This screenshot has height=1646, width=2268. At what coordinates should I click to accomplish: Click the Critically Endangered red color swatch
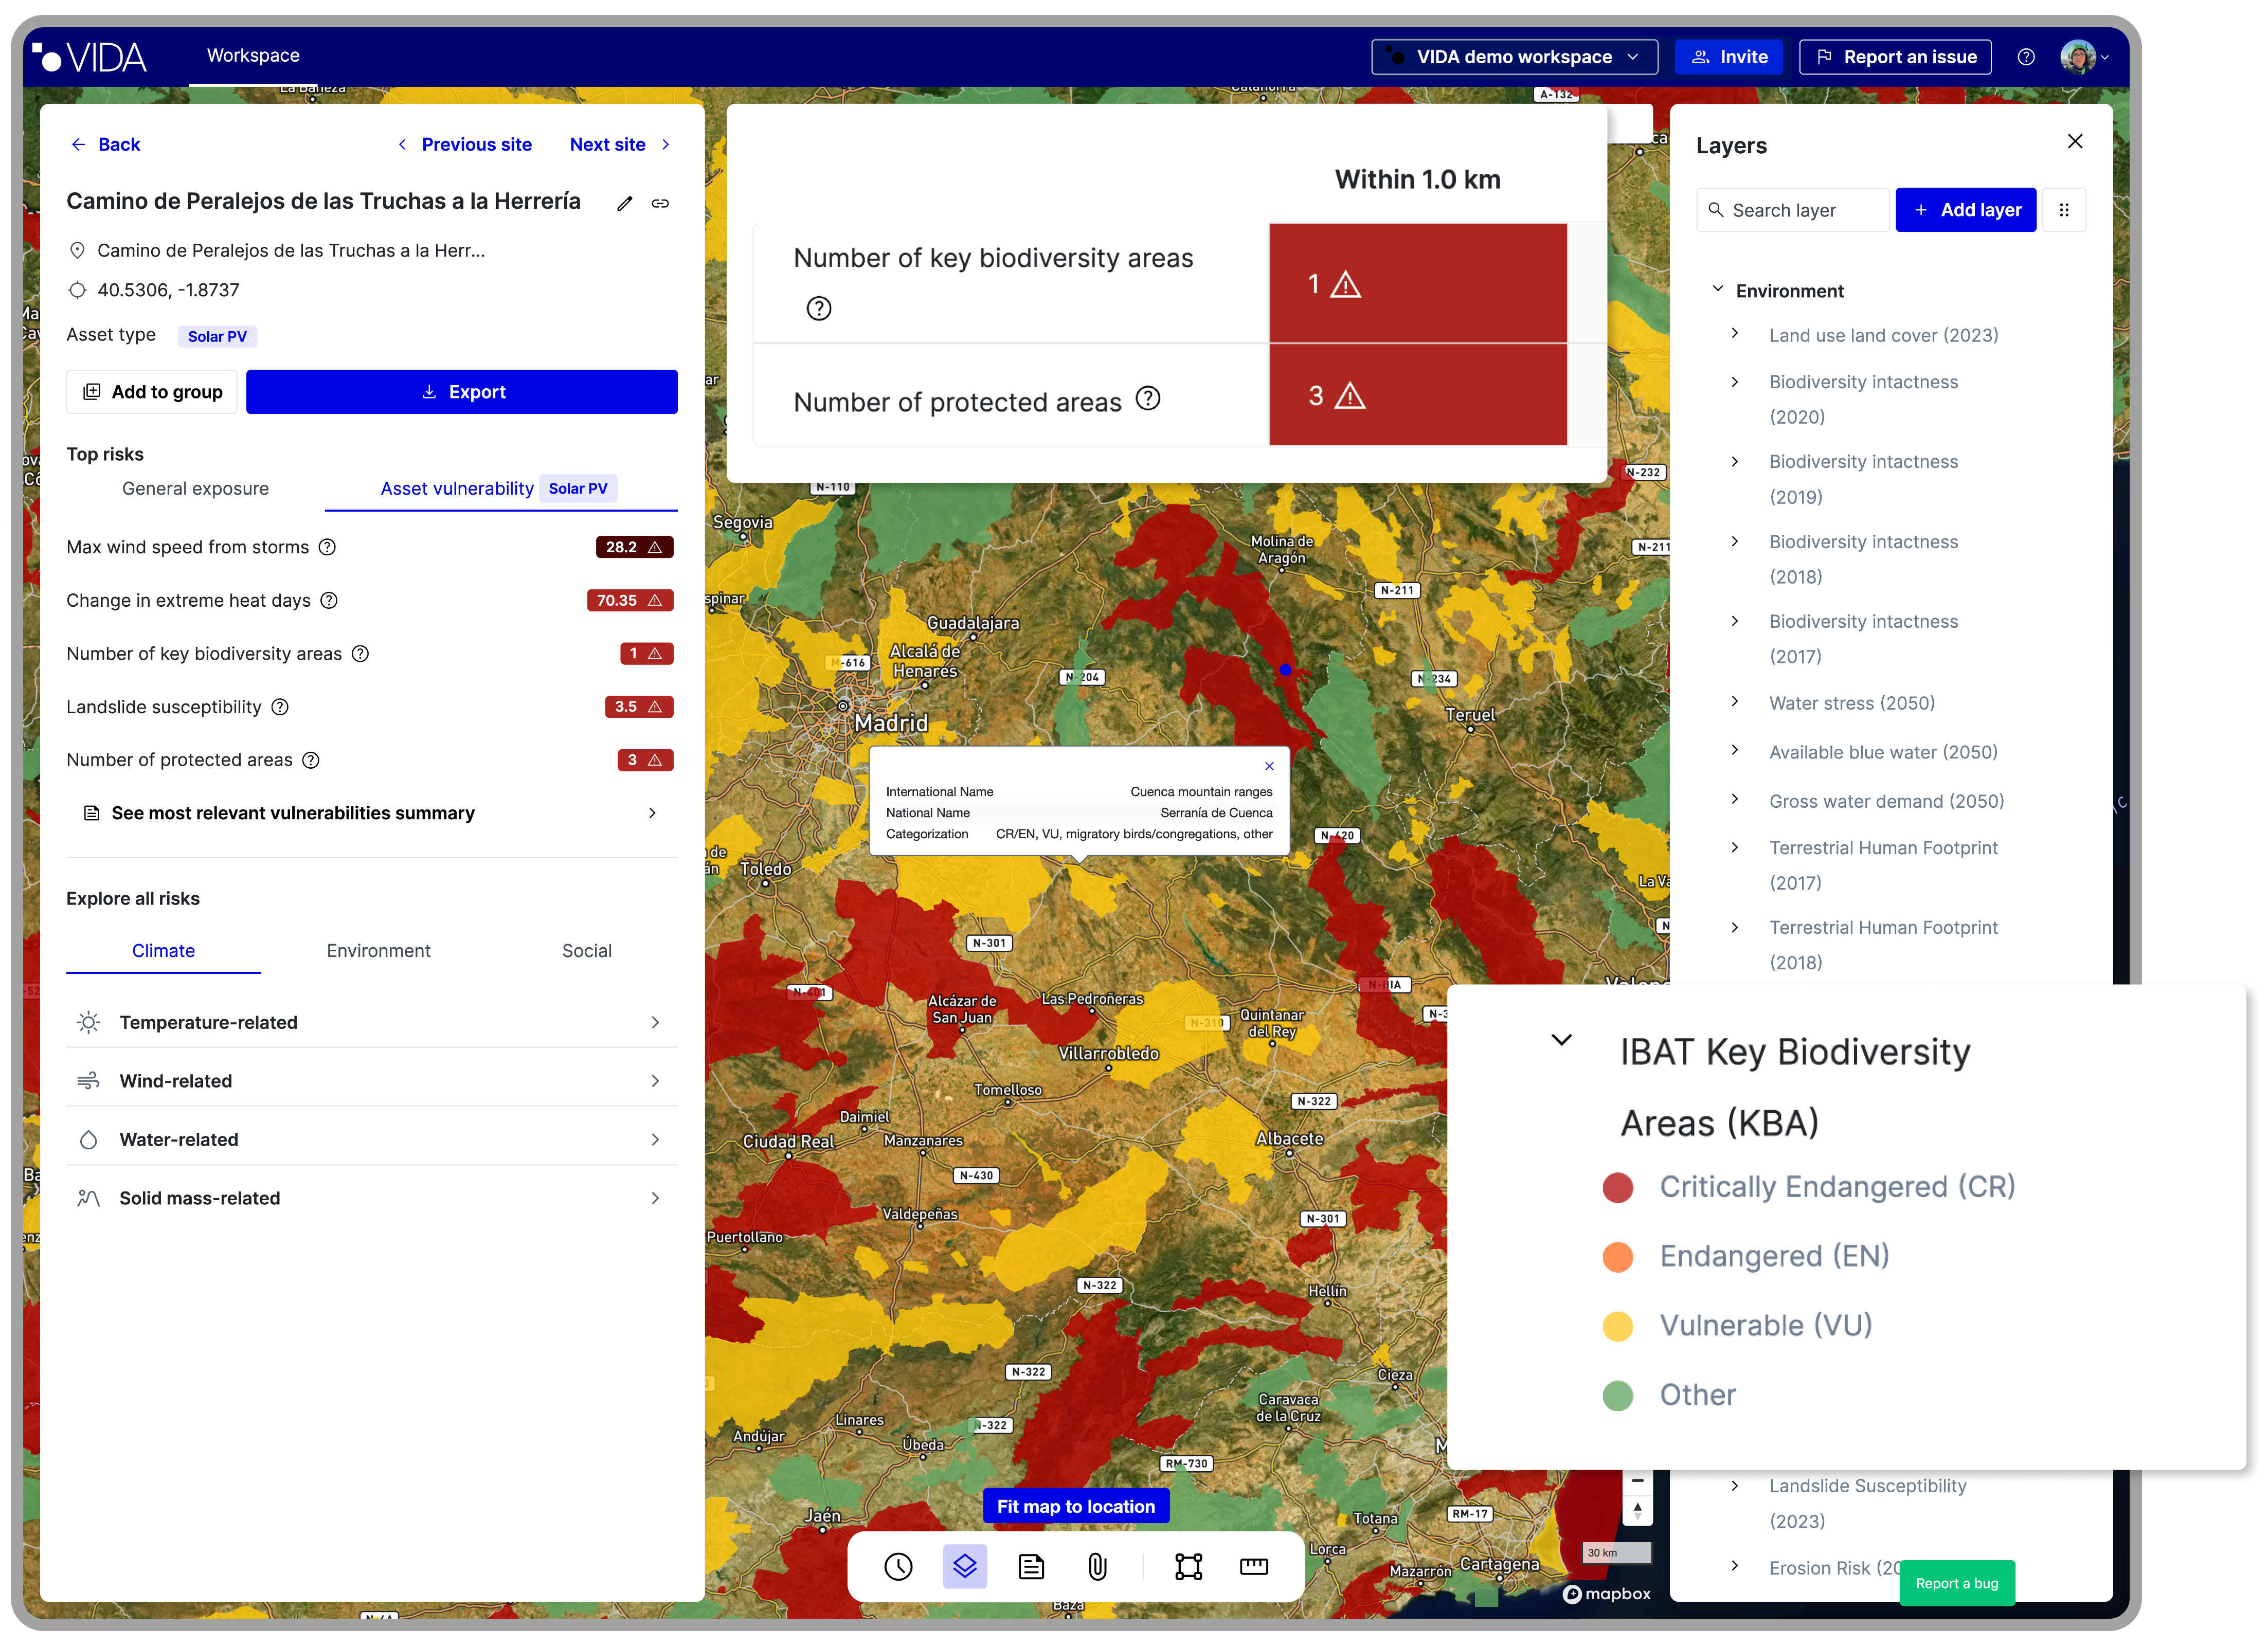(x=1617, y=1188)
